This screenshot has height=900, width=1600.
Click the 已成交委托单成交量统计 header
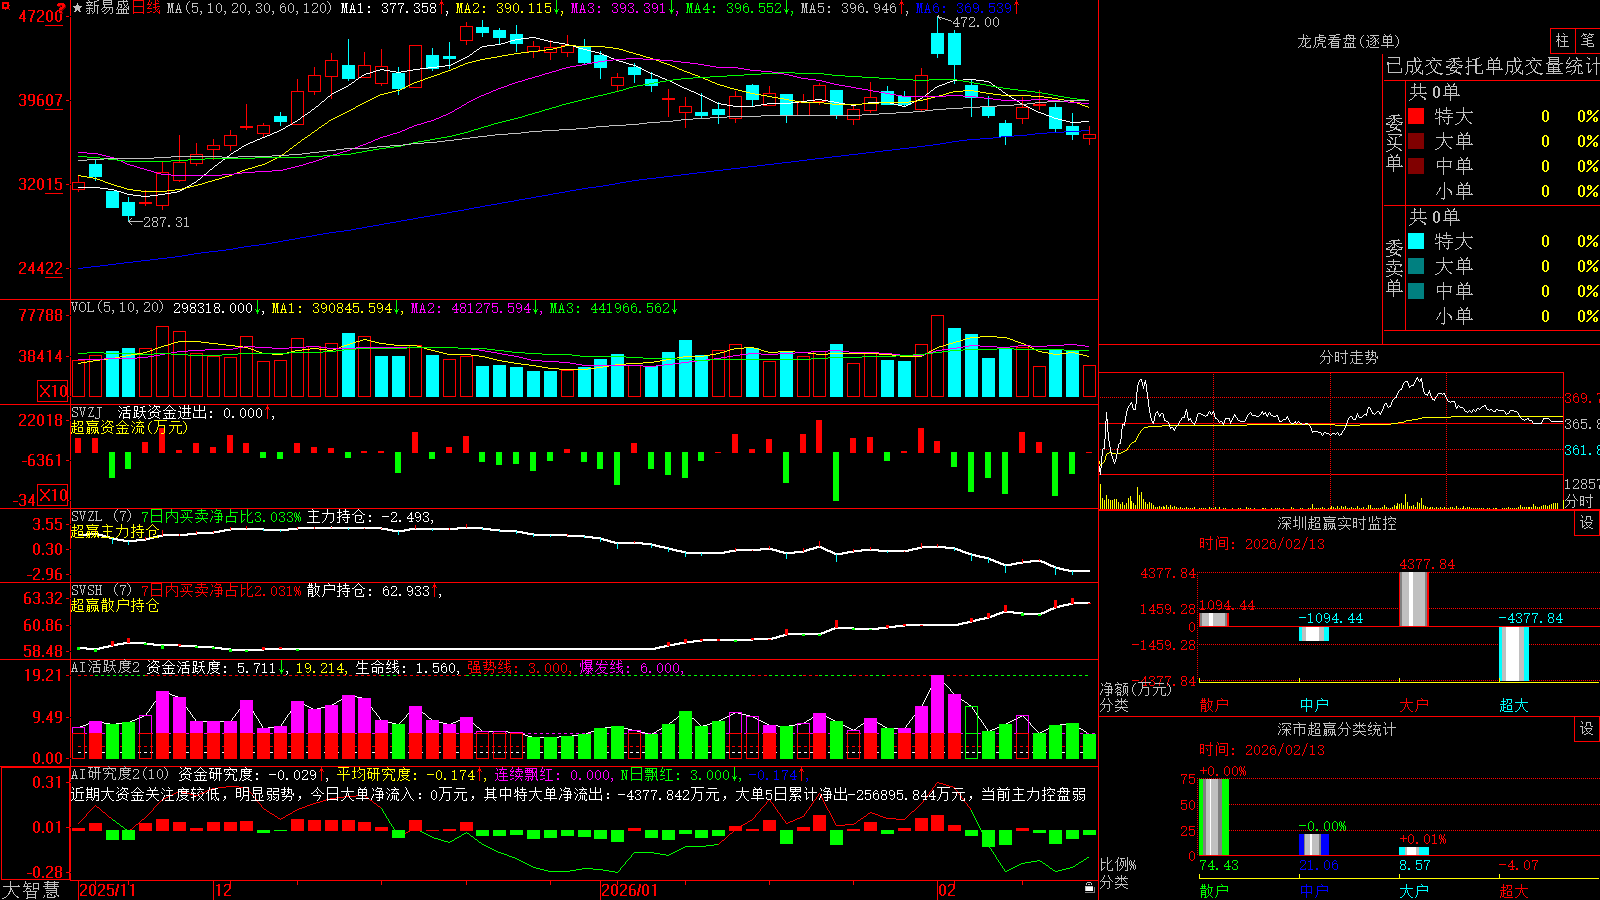pyautogui.click(x=1492, y=66)
